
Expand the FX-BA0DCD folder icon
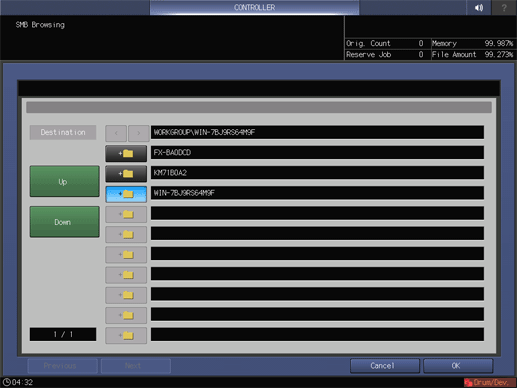pos(126,153)
